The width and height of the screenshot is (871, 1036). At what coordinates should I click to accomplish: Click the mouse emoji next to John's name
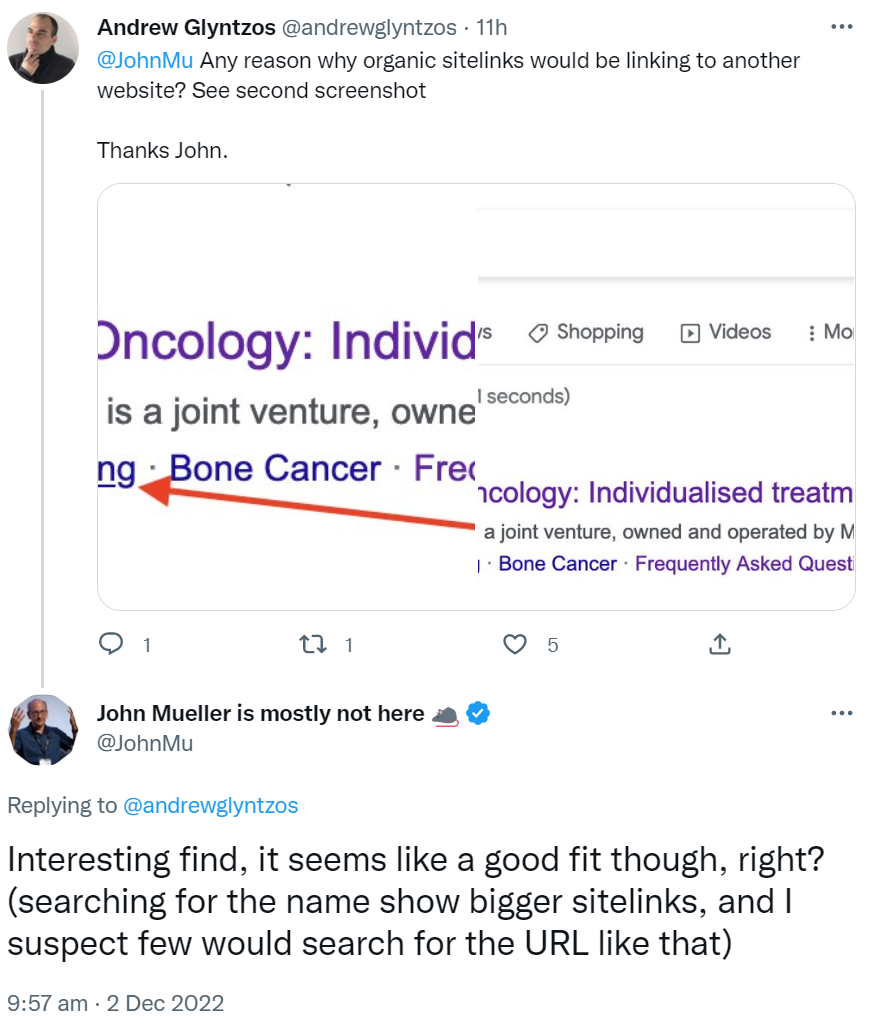[x=445, y=714]
